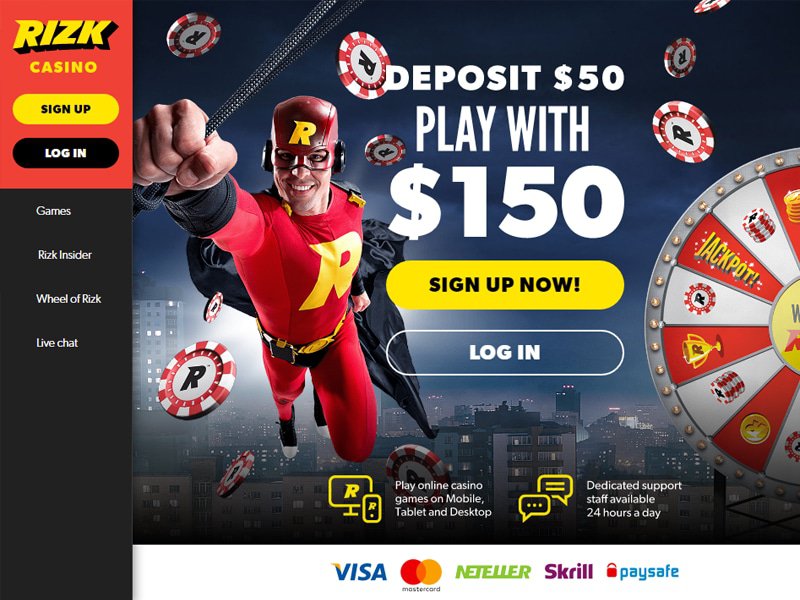The height and width of the screenshot is (600, 800).
Task: Click the multi-device Mobile, Tablet, Desktop icon
Action: (x=355, y=498)
